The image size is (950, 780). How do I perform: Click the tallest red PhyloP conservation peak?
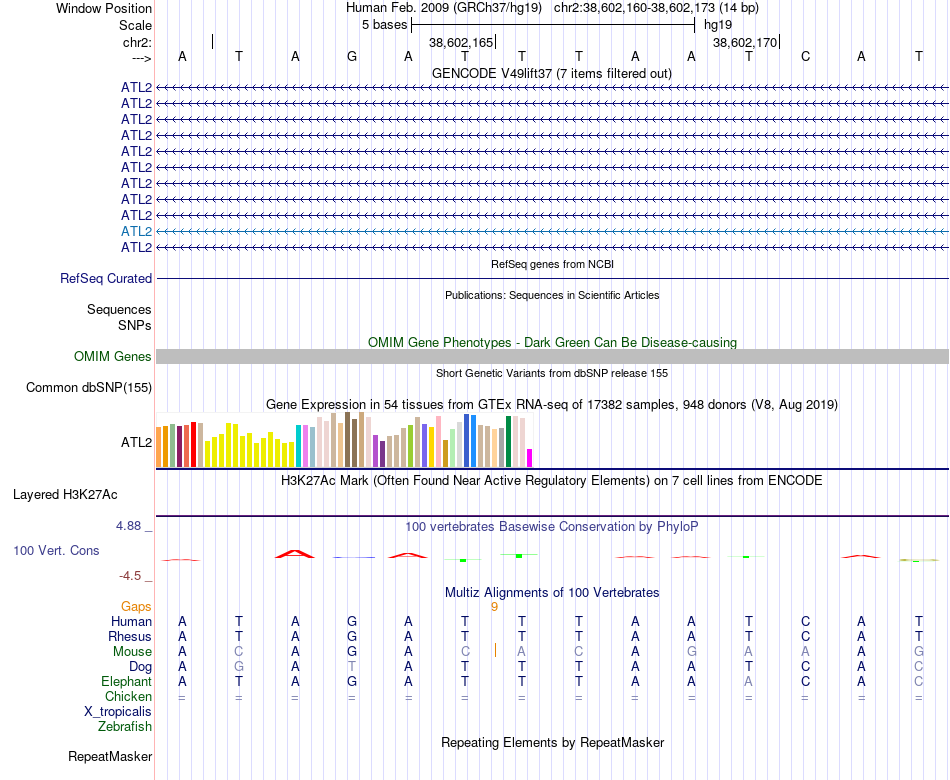click(x=294, y=553)
